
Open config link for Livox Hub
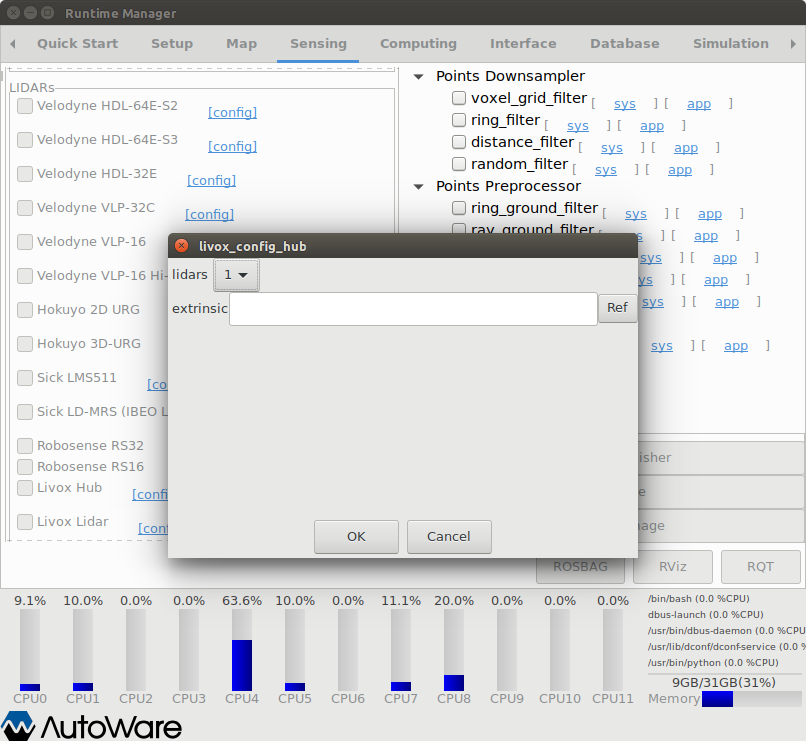click(150, 494)
